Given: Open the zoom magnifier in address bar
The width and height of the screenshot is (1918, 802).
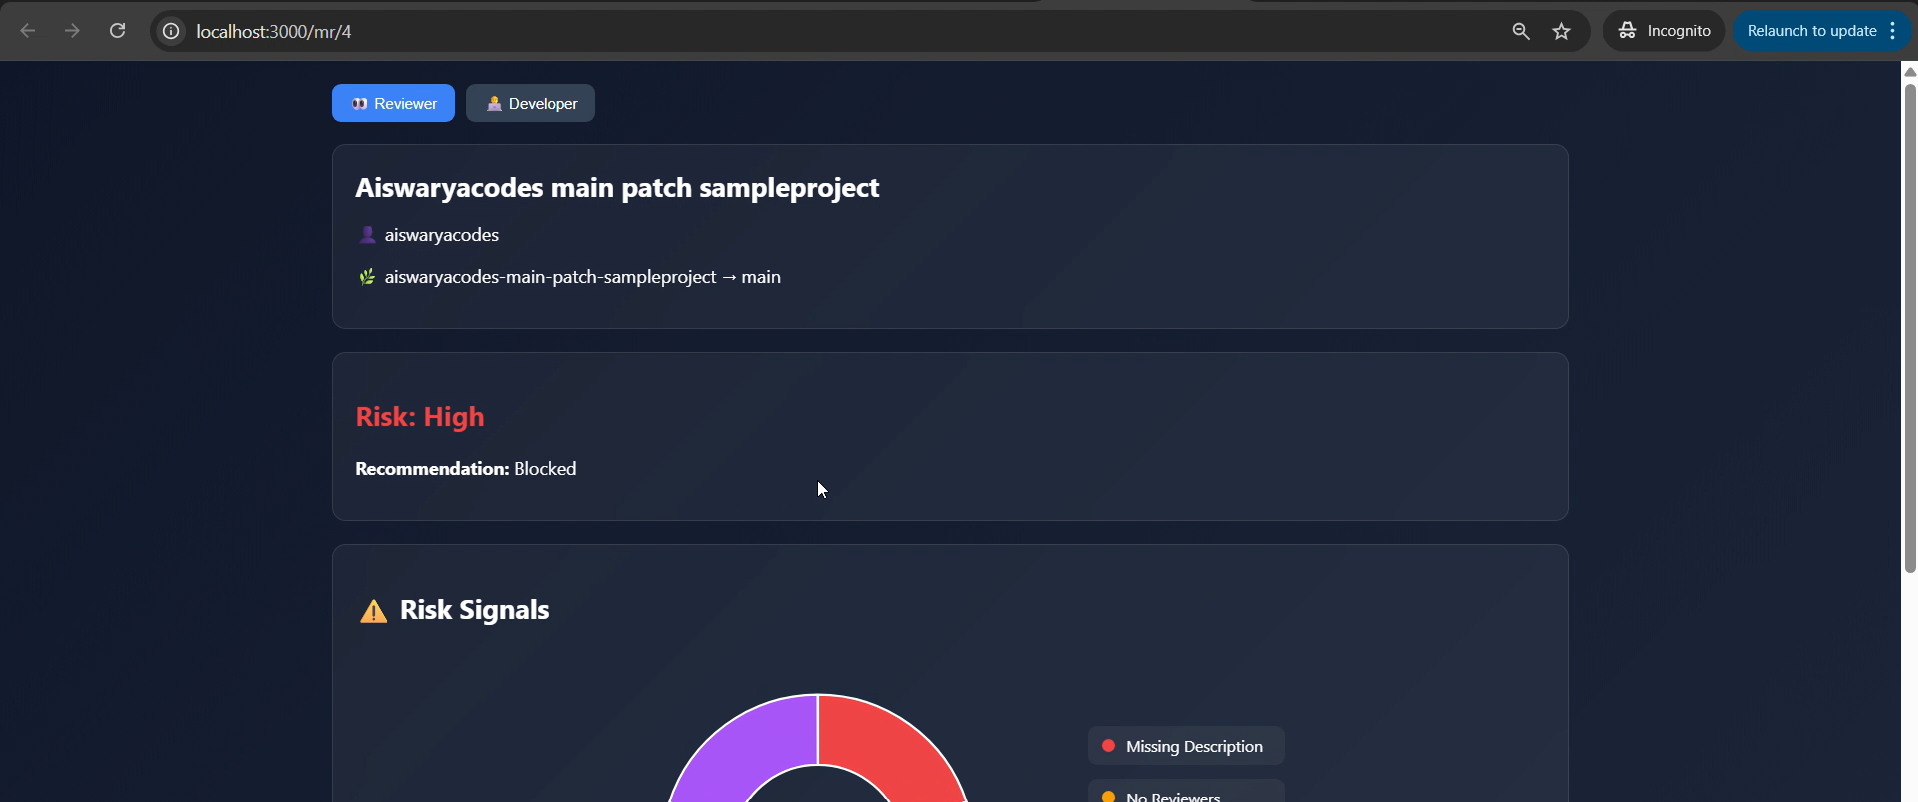Looking at the screenshot, I should [1521, 31].
